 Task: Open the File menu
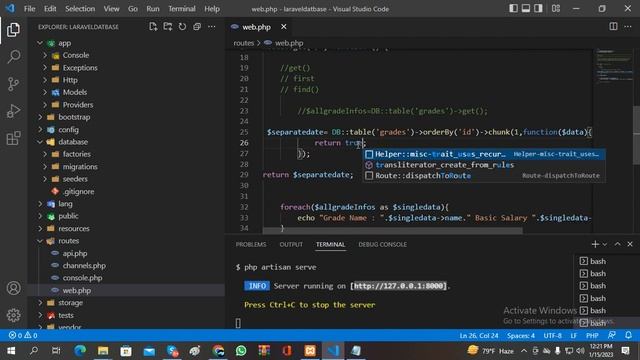pyautogui.click(x=29, y=9)
